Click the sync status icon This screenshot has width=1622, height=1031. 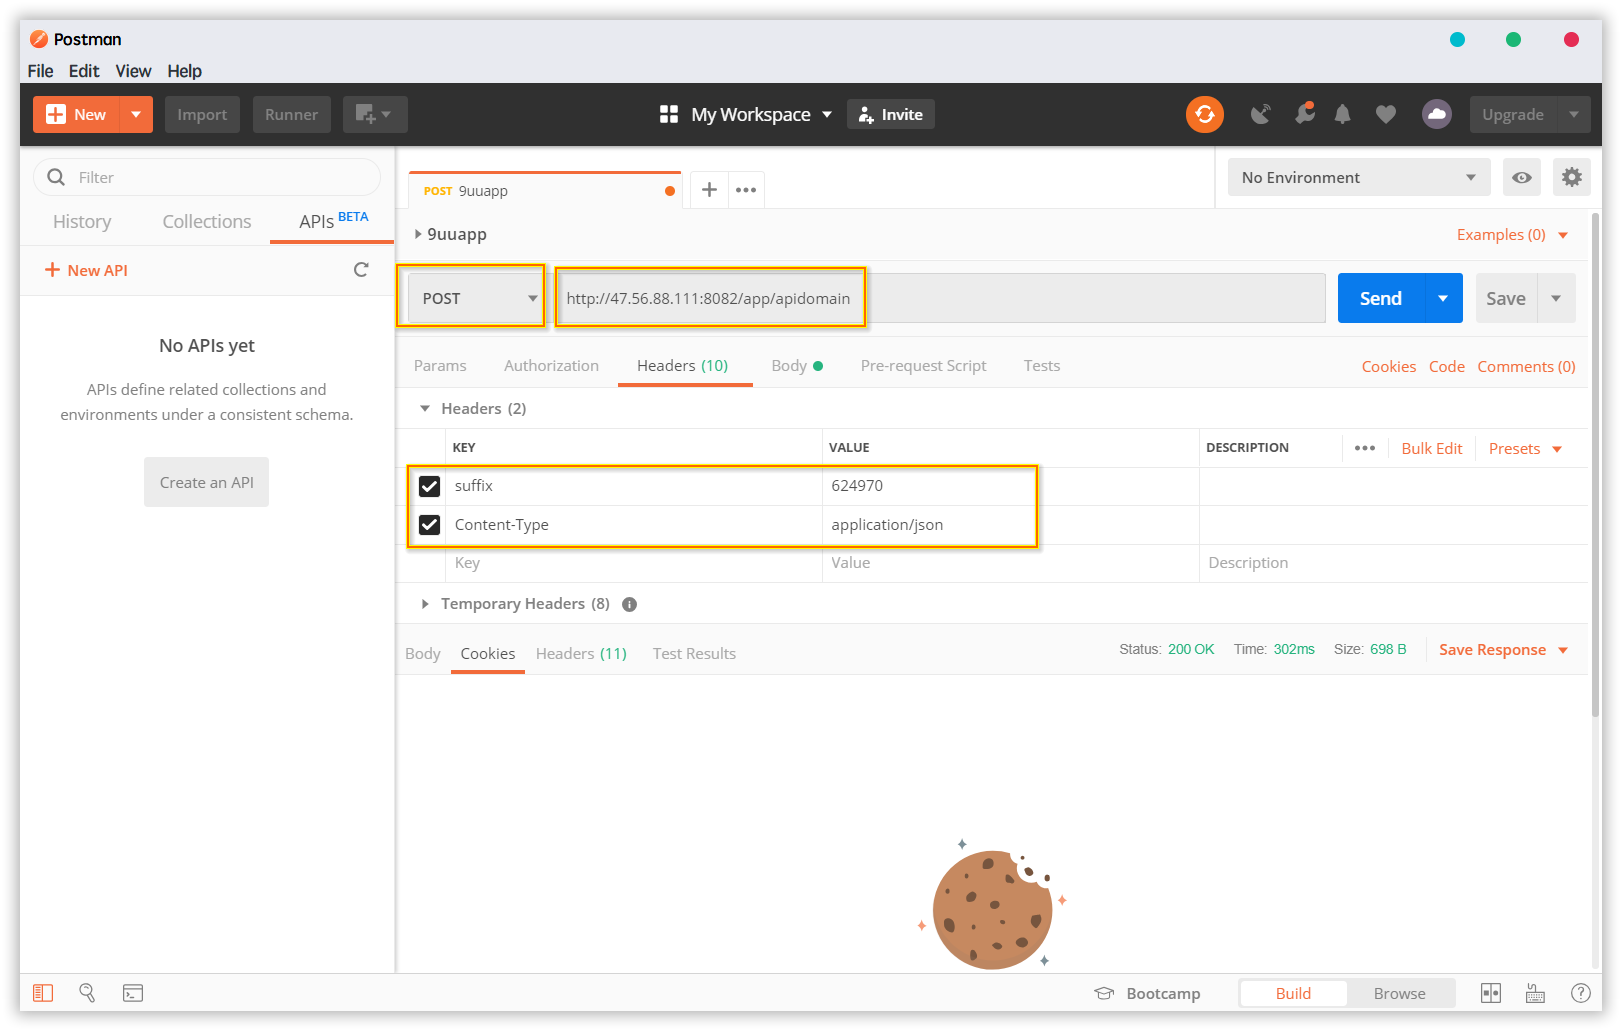tap(1204, 114)
